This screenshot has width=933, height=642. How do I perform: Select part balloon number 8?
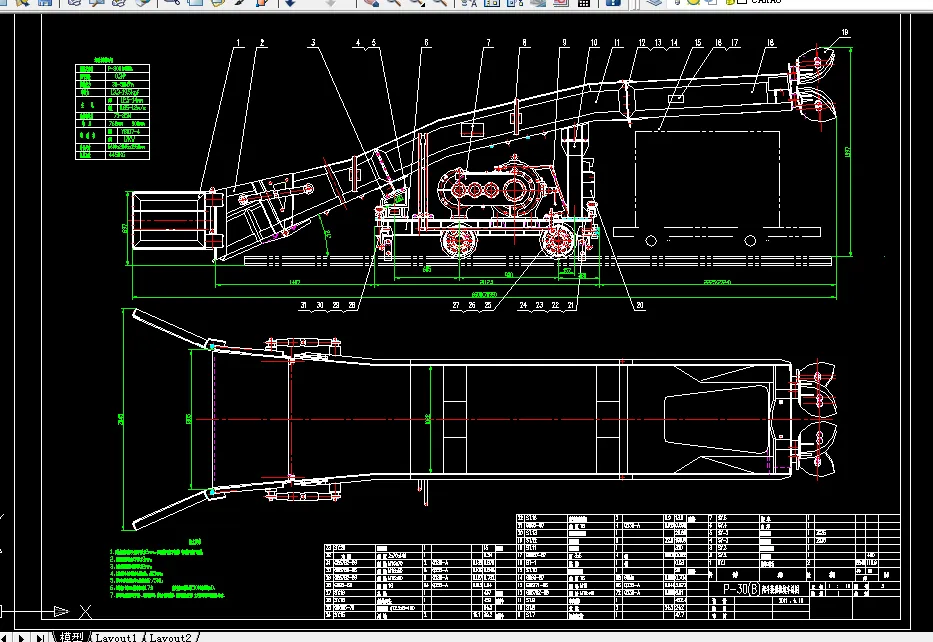(x=524, y=42)
